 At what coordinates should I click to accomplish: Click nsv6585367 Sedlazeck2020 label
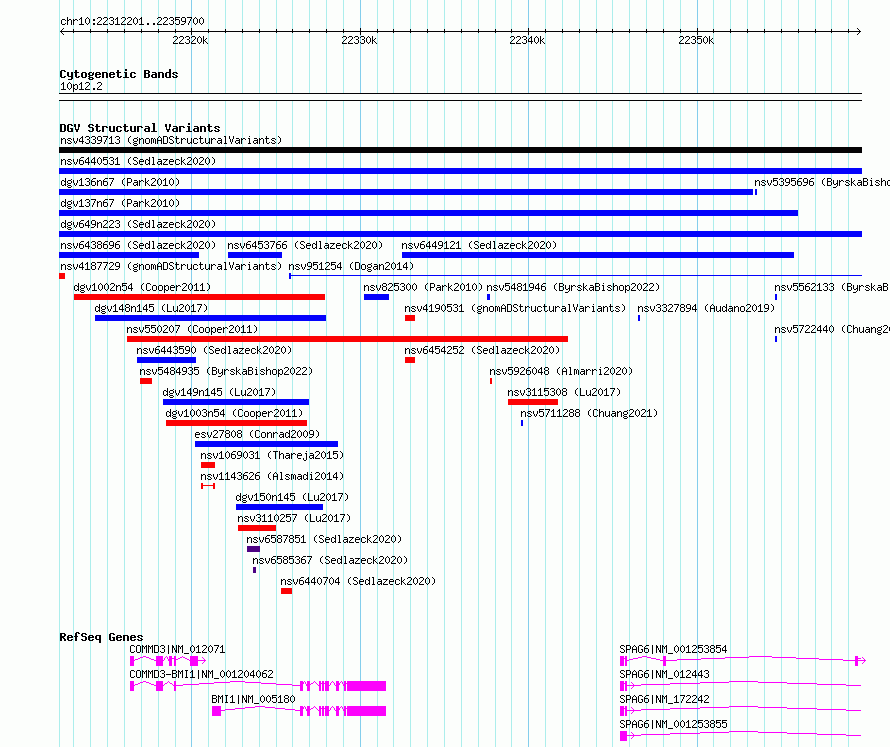click(x=330, y=560)
